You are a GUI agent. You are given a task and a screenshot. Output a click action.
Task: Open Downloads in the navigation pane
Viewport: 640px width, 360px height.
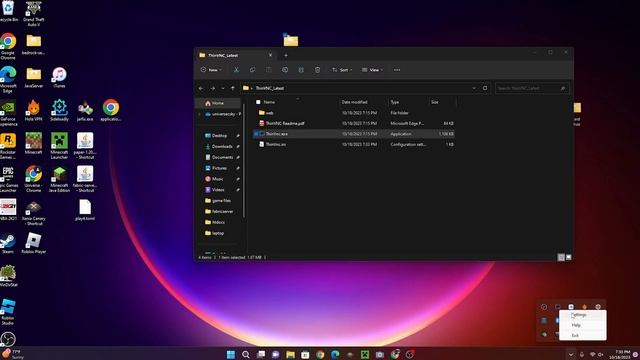[x=220, y=147]
